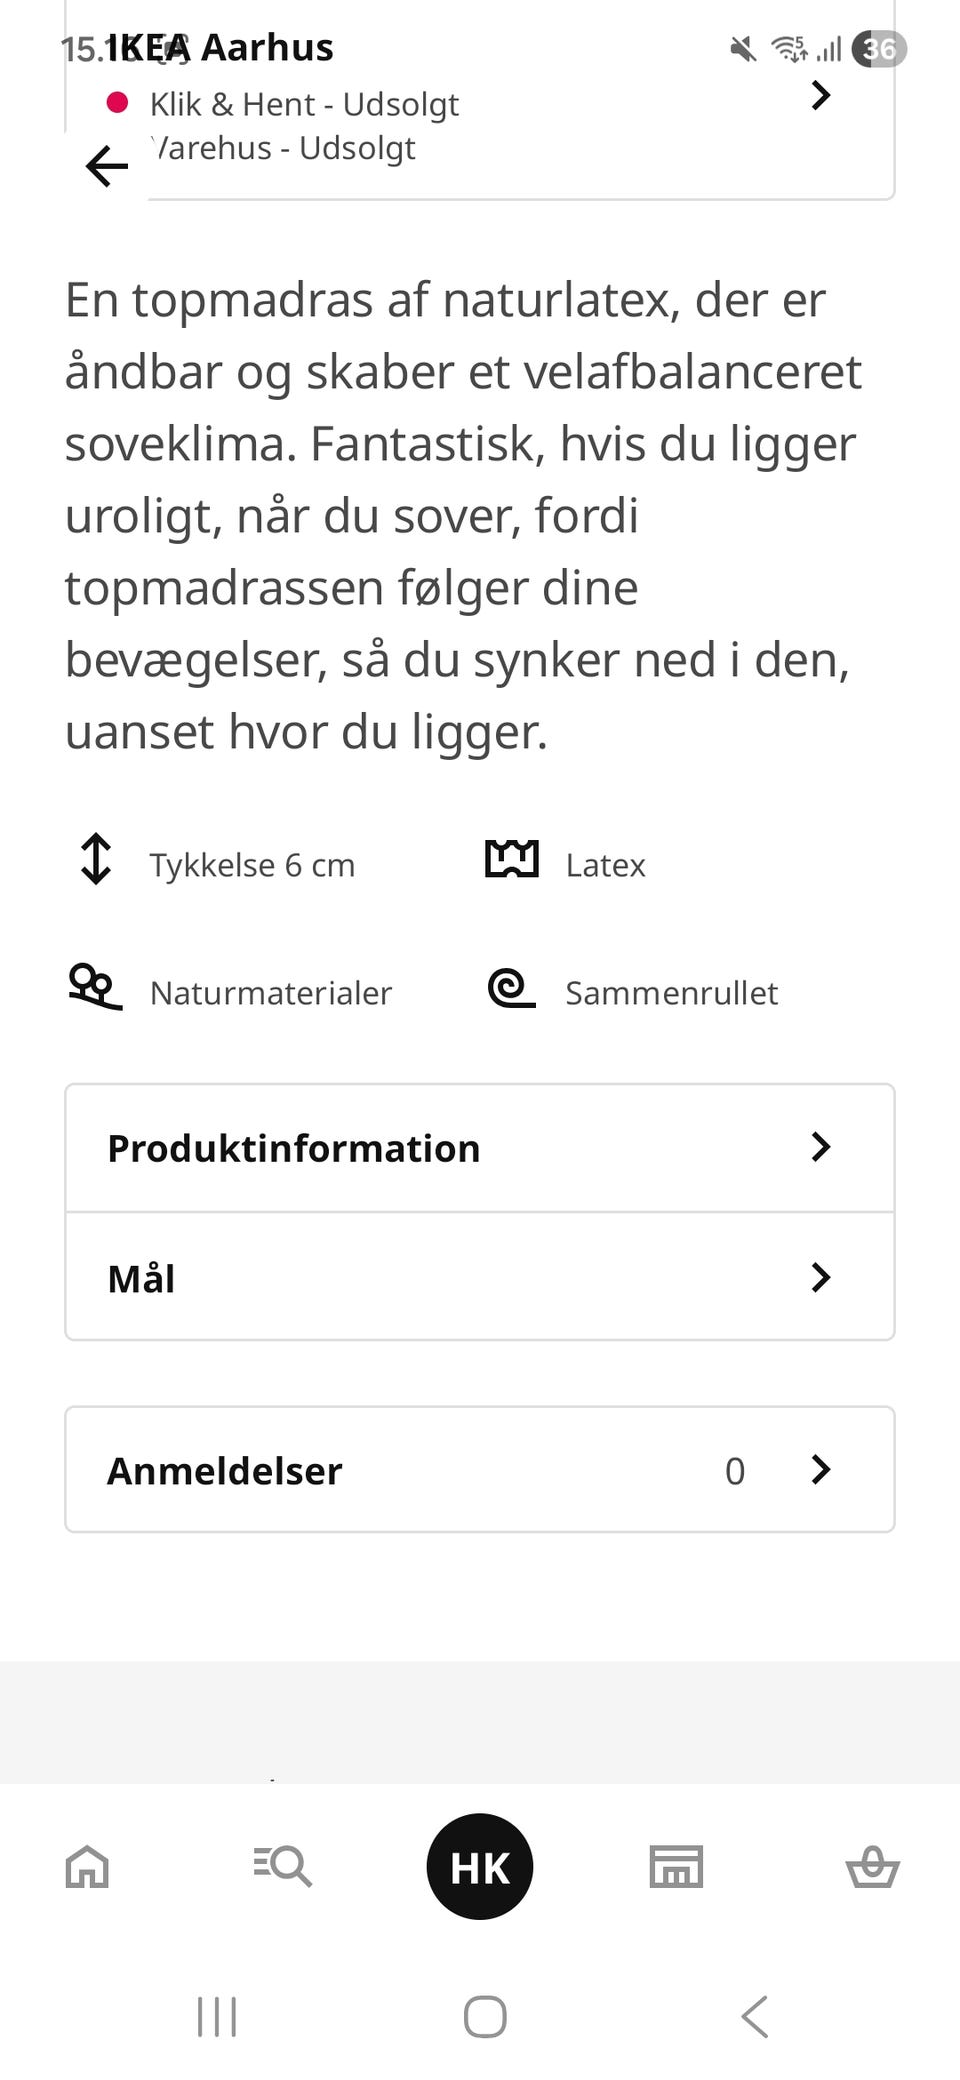Open the shopping basket icon
Image resolution: width=960 pixels, height=2080 pixels.
point(872,1864)
